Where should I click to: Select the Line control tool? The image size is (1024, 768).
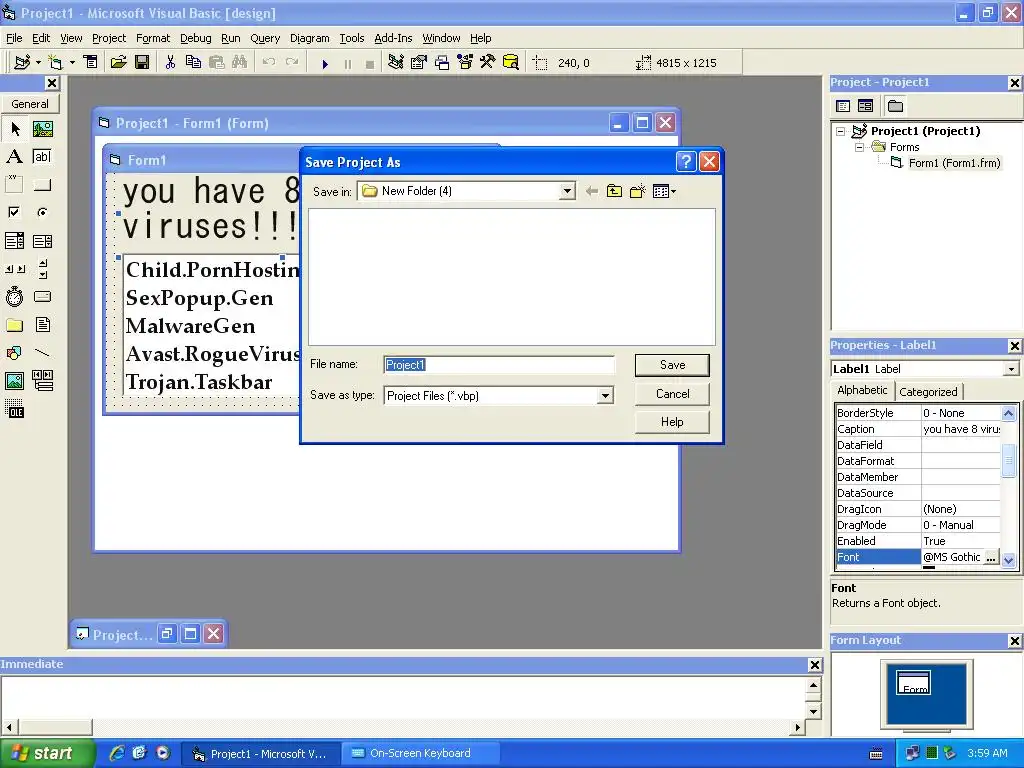[x=42, y=353]
